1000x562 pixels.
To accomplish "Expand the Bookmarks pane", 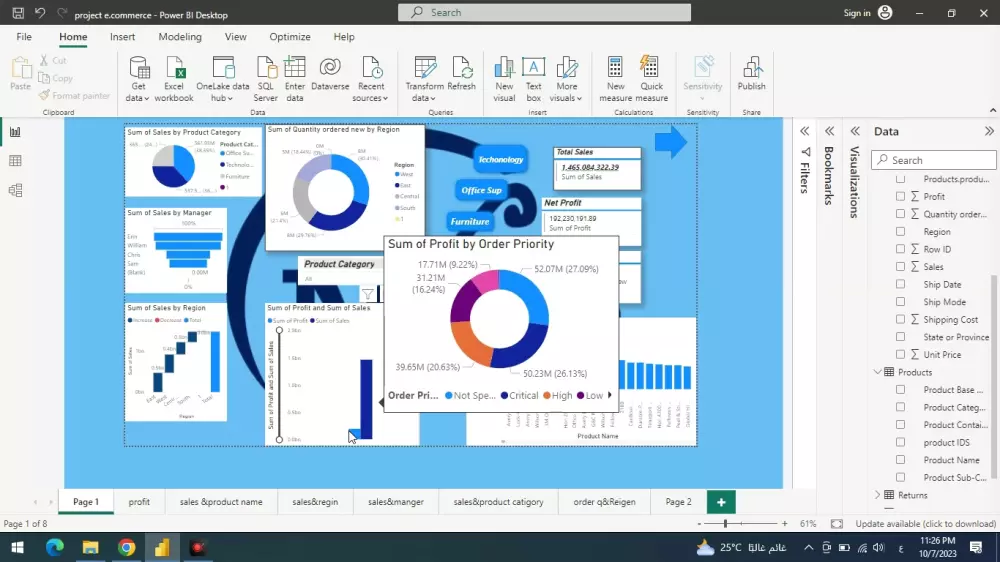I will point(829,131).
